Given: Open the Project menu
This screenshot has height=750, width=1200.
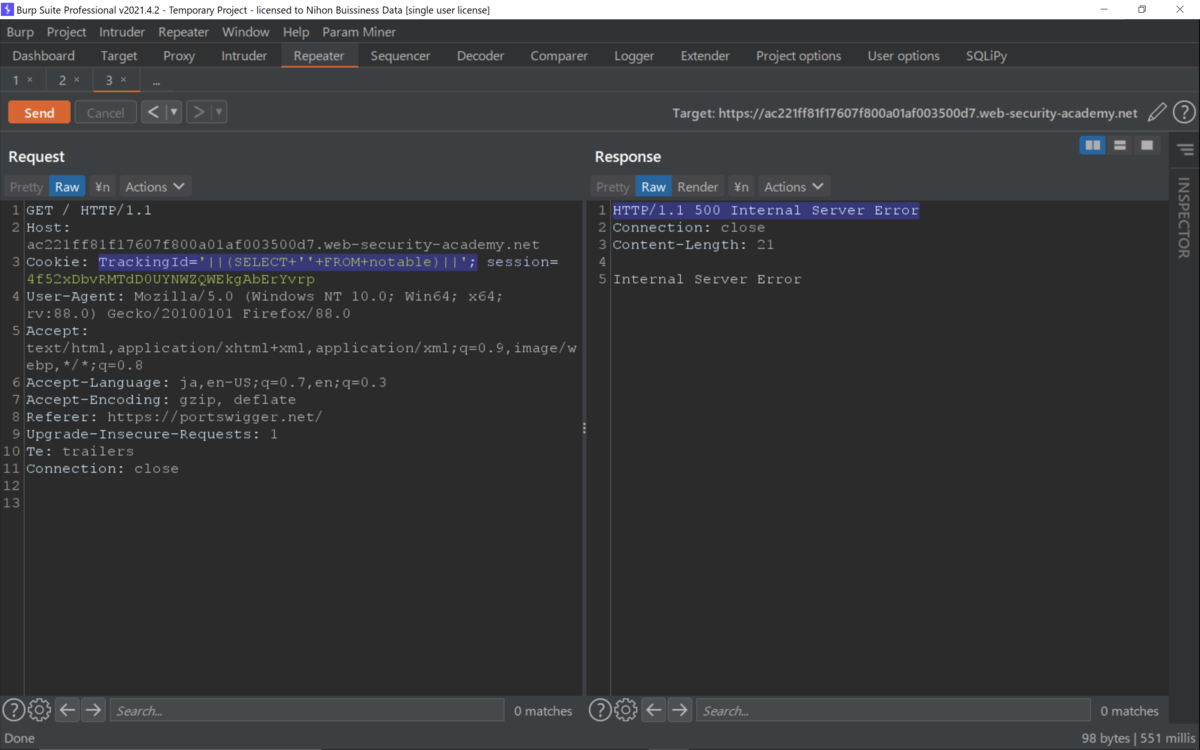Looking at the screenshot, I should coord(67,32).
